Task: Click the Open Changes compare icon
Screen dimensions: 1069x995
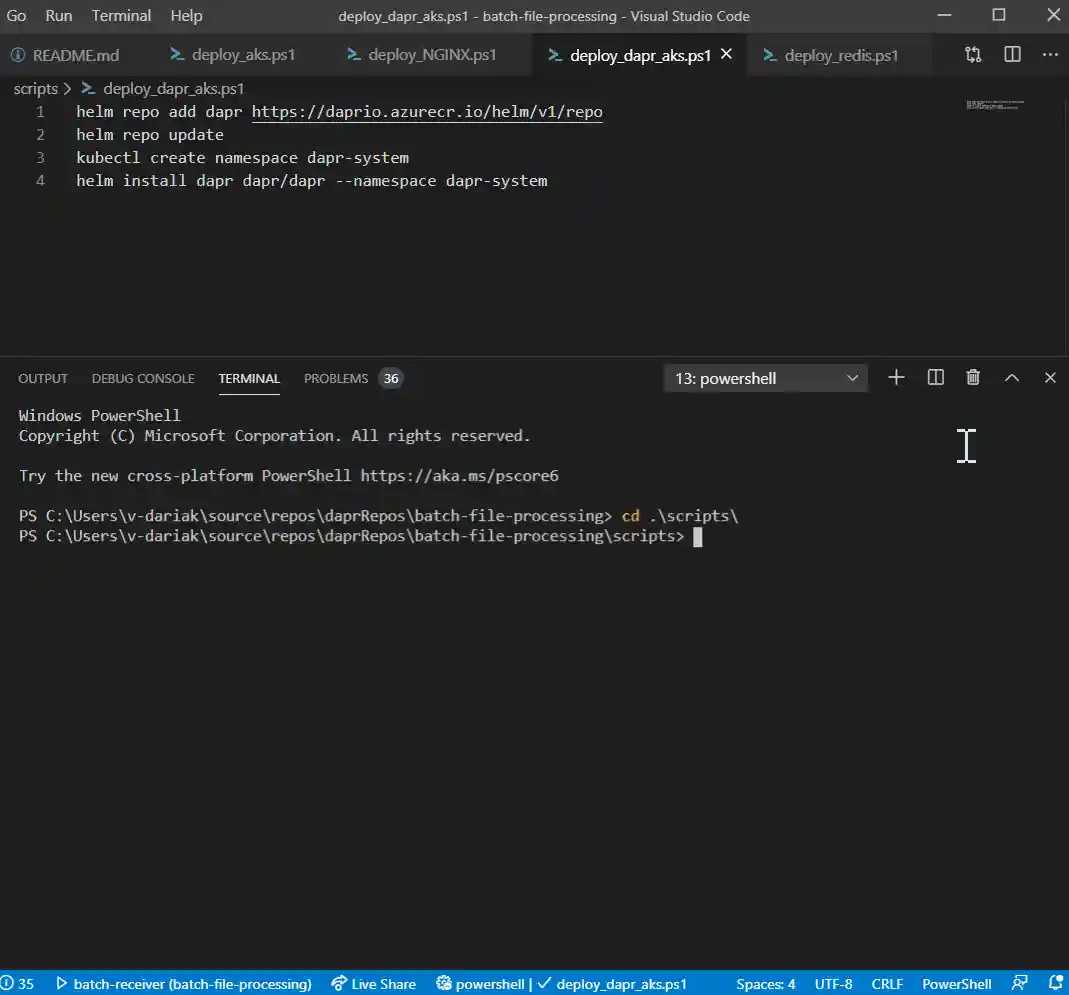Action: [973, 55]
